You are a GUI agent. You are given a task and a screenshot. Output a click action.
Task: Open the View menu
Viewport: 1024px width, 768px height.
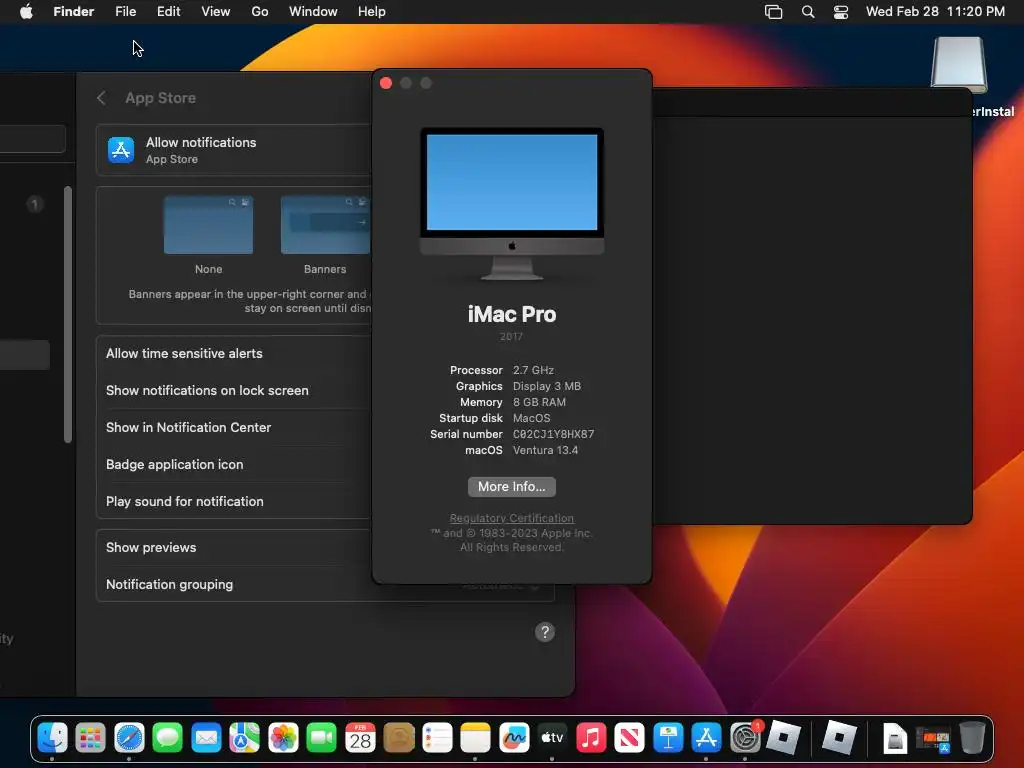pyautogui.click(x=216, y=12)
